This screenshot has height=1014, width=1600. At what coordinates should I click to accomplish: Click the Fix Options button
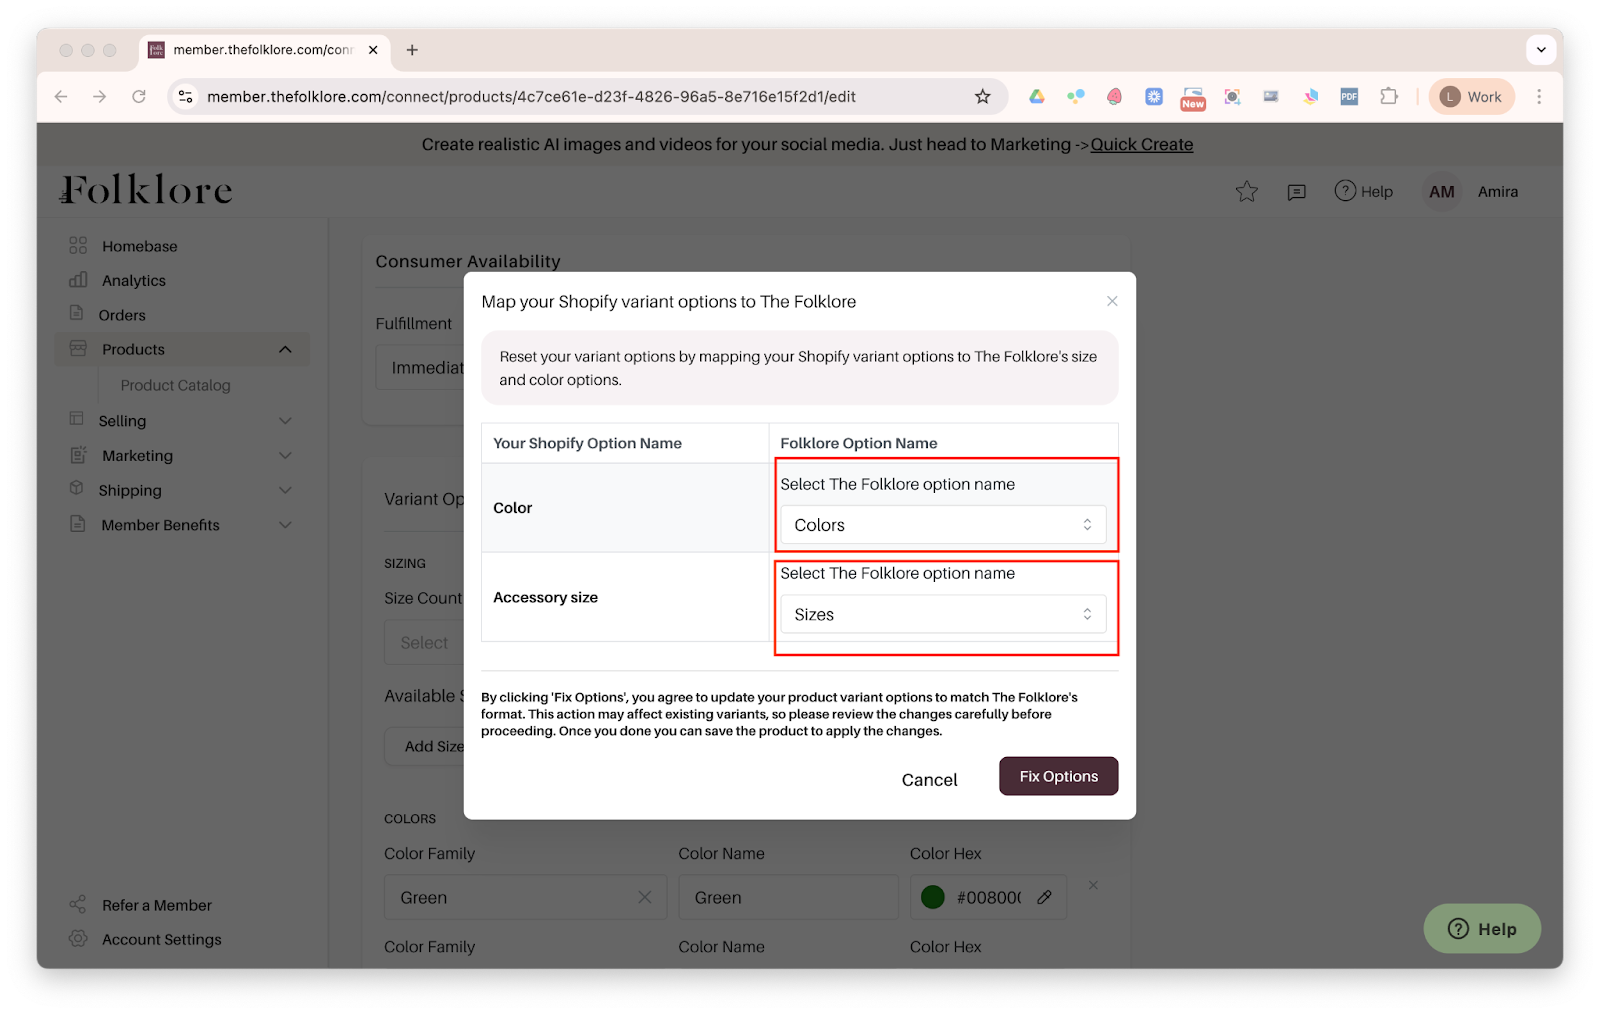(x=1058, y=776)
